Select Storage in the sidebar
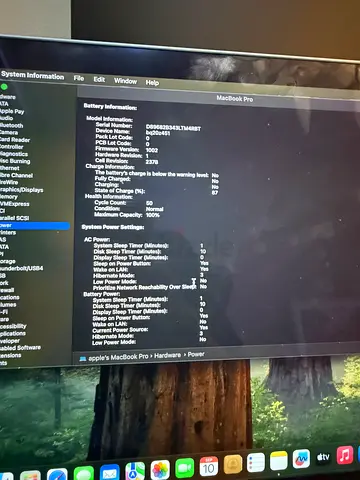The height and width of the screenshot is (480, 360). [8, 261]
